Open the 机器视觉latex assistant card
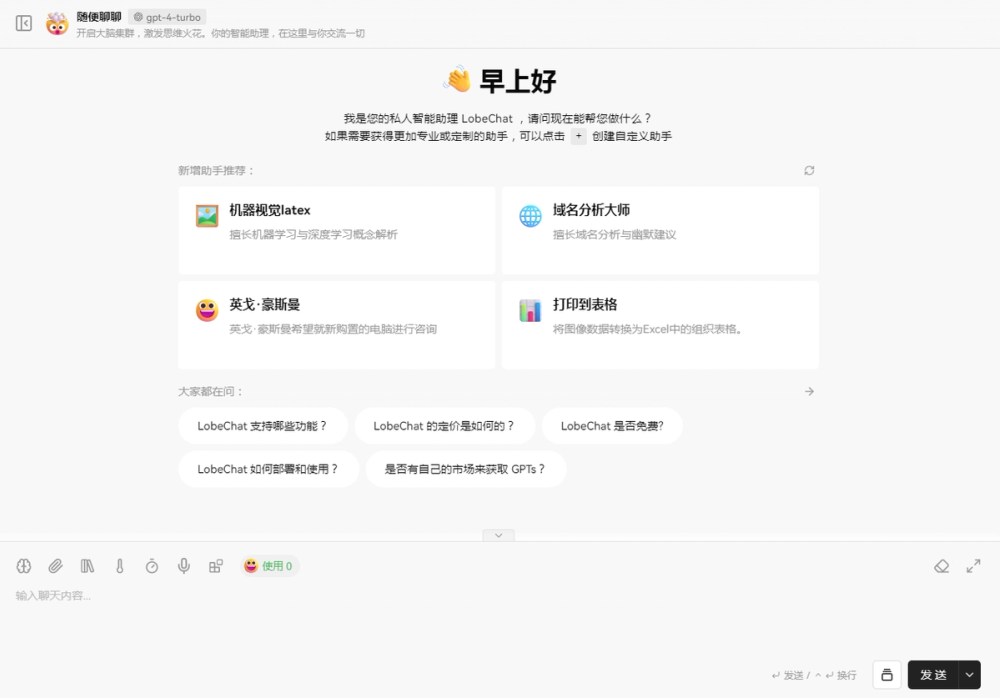This screenshot has height=698, width=1000. tap(337, 230)
